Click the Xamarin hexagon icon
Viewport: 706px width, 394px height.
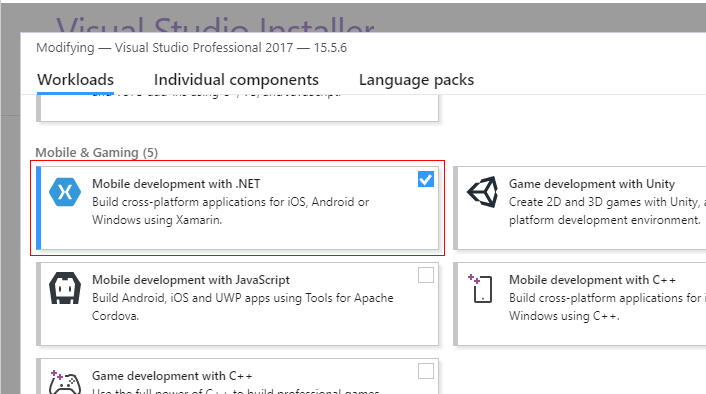tap(65, 192)
